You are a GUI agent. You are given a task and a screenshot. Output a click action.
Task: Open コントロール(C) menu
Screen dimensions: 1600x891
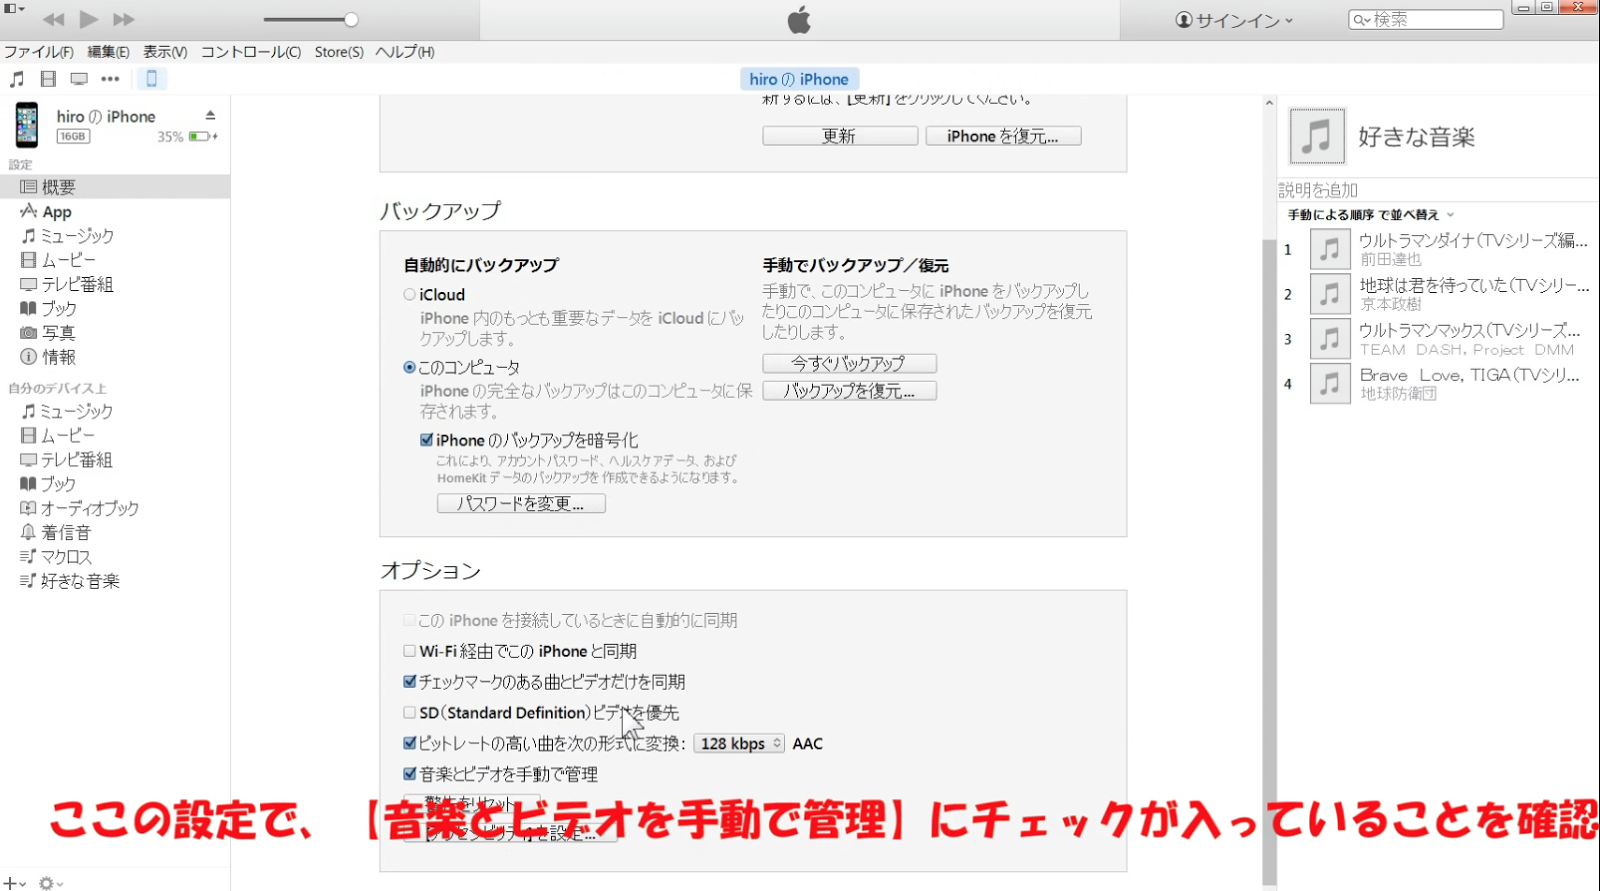coord(251,52)
